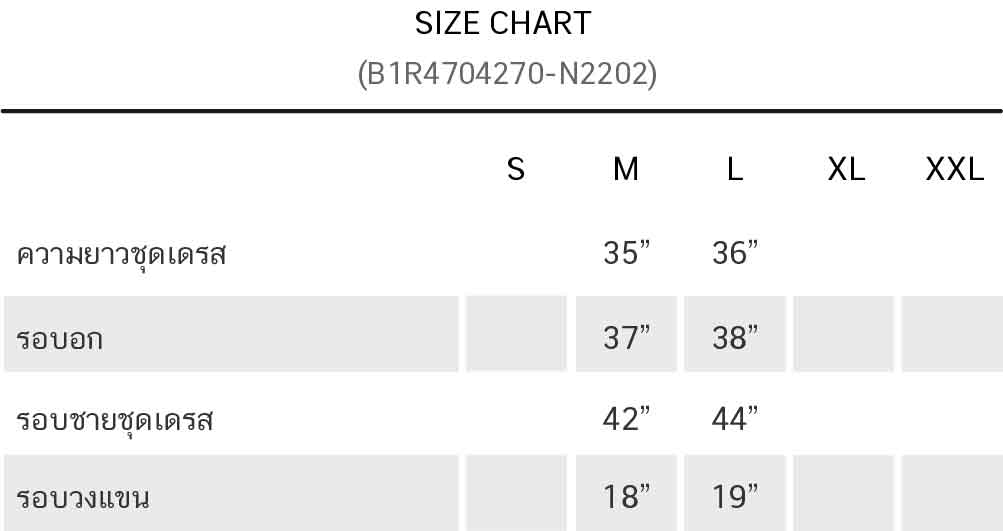
Task: Select the M size column header
Action: 626,170
